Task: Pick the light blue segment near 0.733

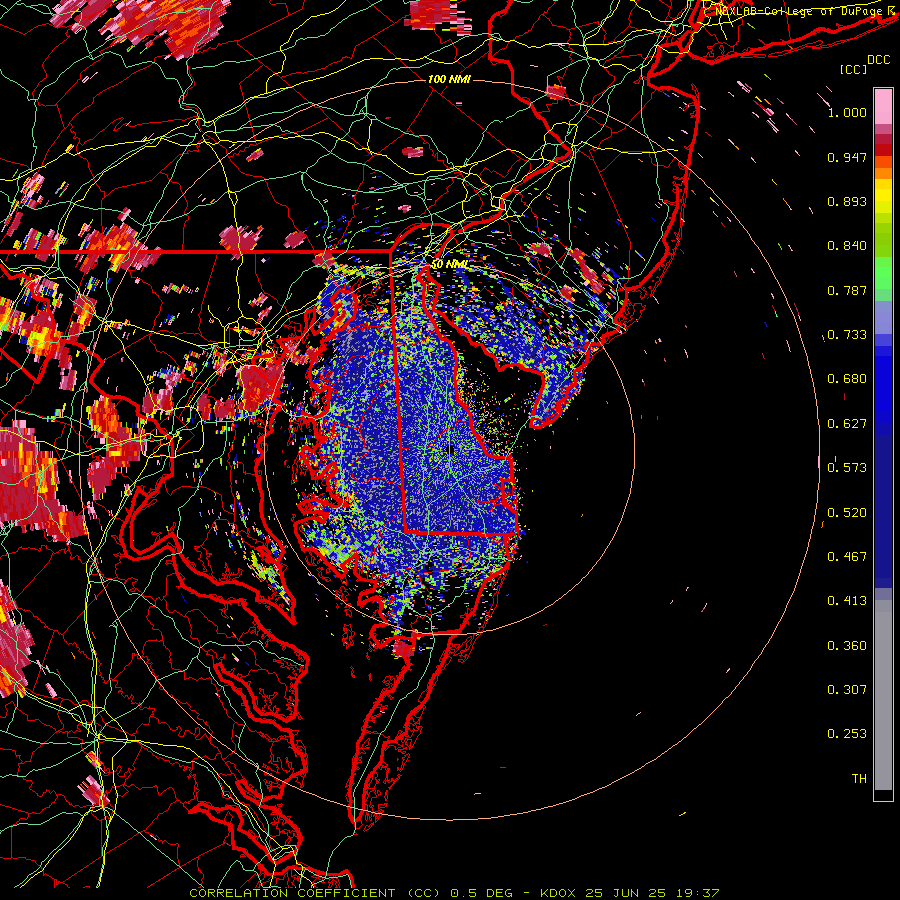Action: pos(883,317)
